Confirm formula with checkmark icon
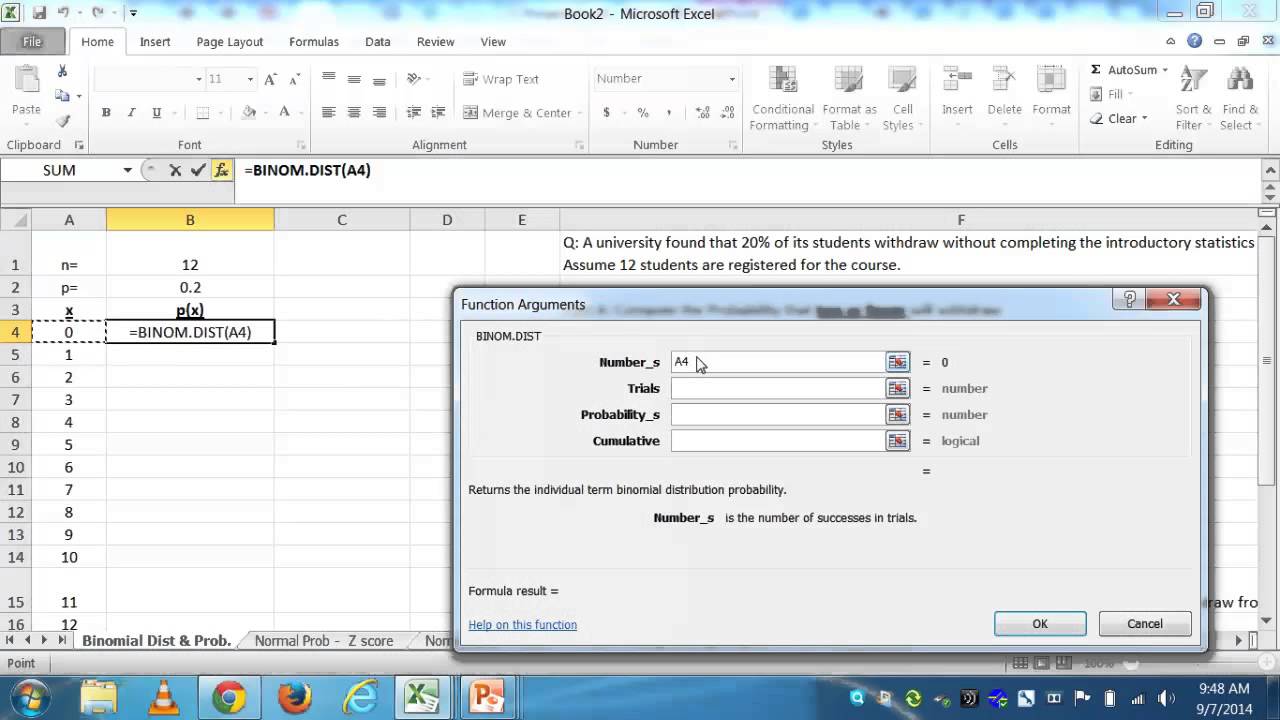 point(198,170)
